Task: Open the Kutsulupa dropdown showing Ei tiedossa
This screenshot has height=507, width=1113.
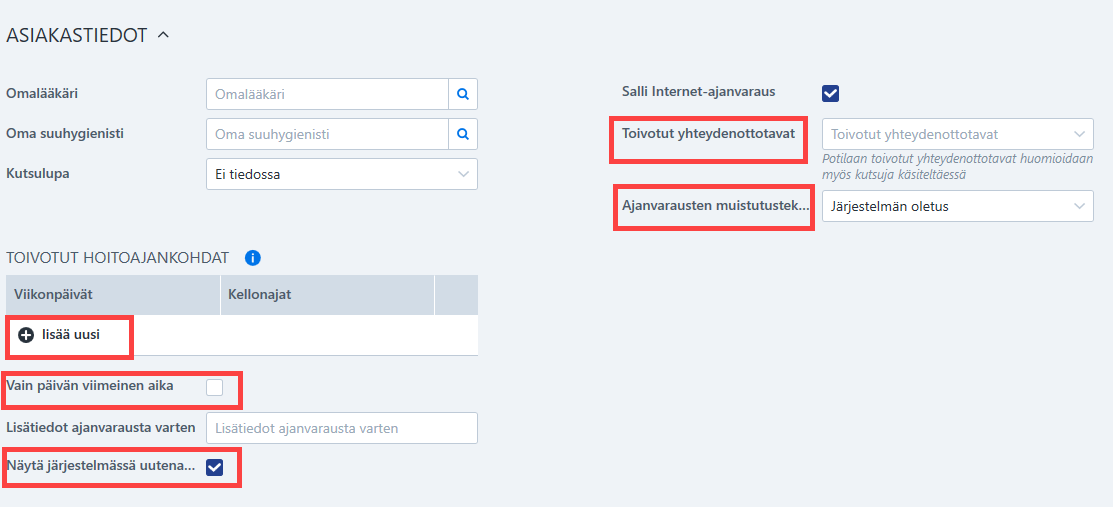Action: (342, 174)
